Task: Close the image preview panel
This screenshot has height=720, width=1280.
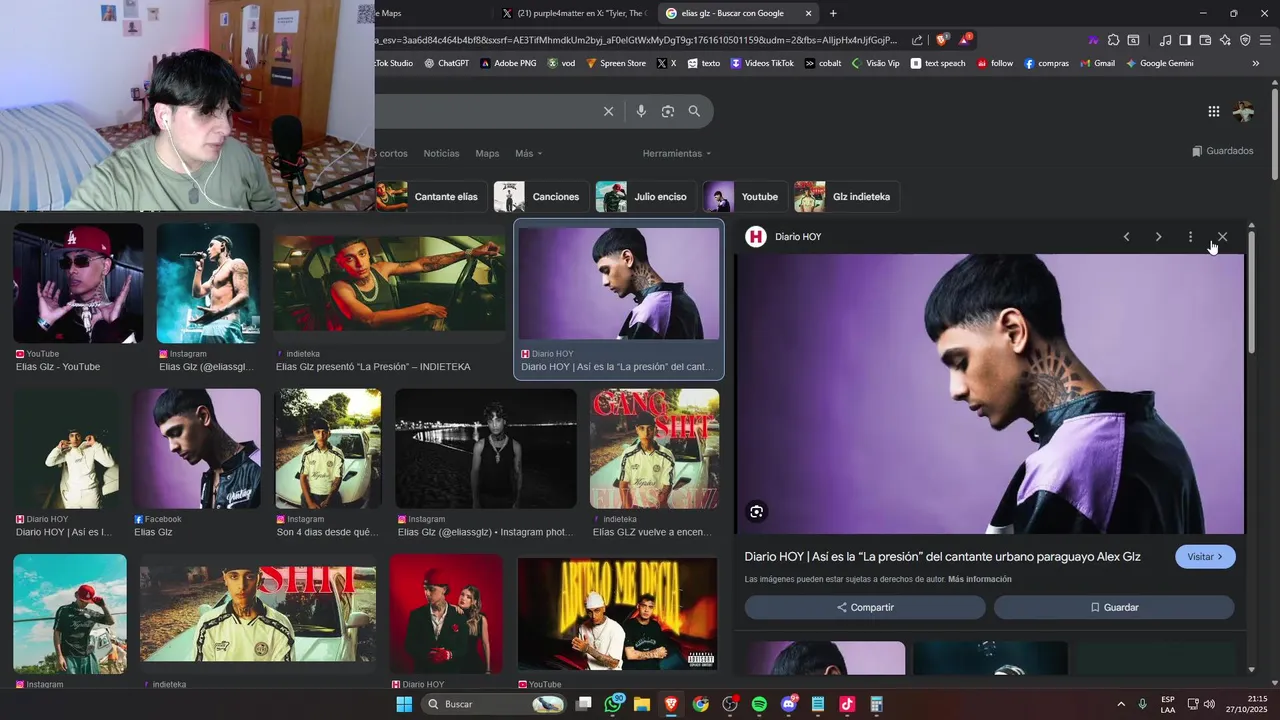Action: (1222, 237)
